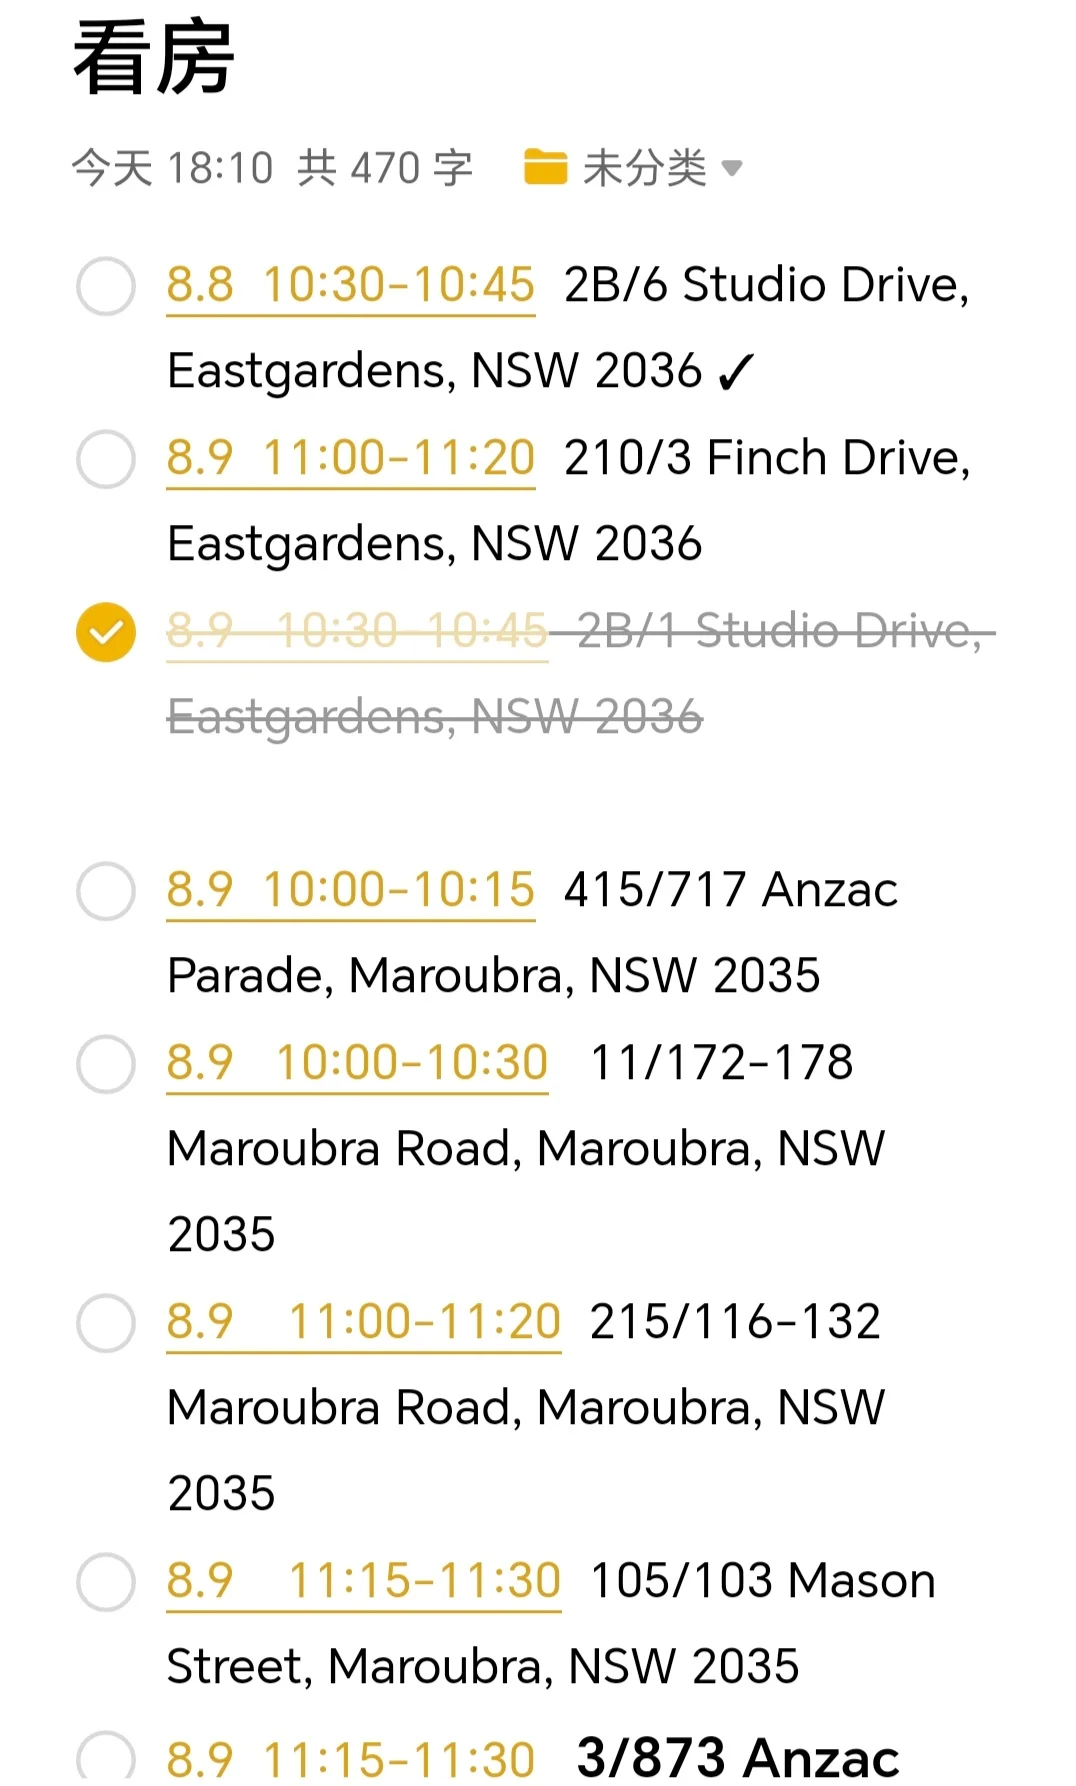Open the 8.9 11:00-11:20 Finch Drive time link
The width and height of the screenshot is (1076, 1786).
coord(351,459)
